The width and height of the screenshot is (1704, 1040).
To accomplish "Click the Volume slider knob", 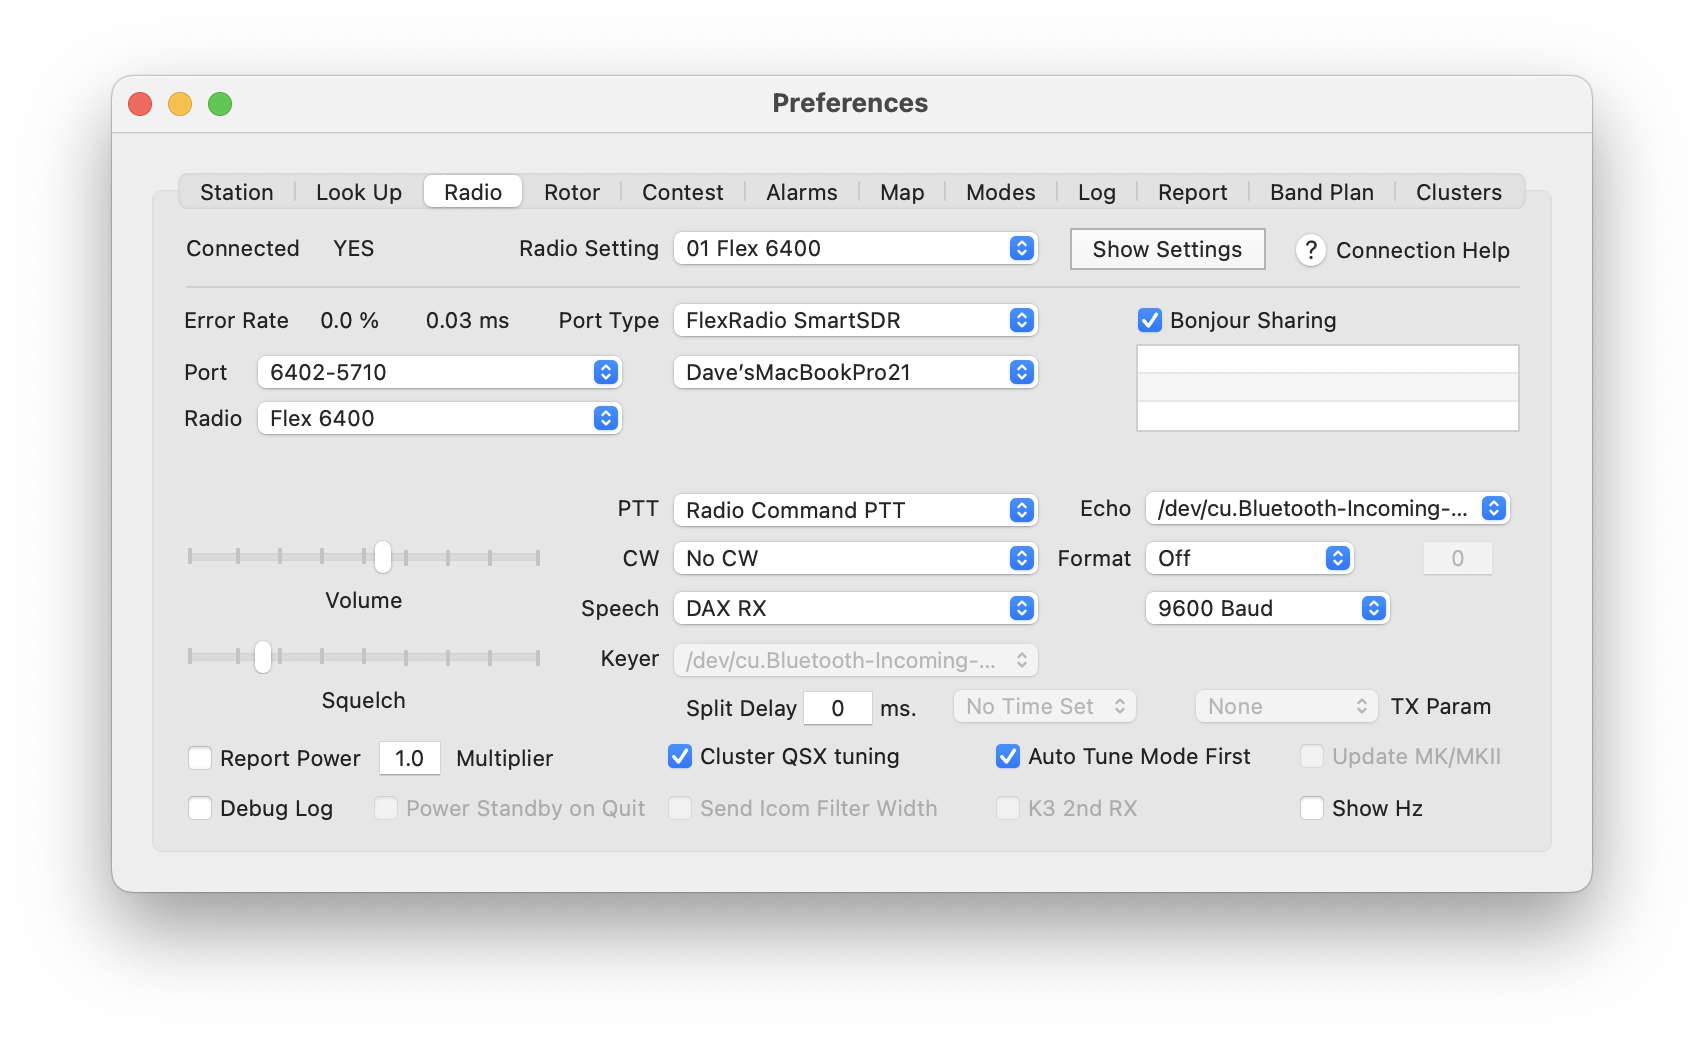I will click(383, 557).
